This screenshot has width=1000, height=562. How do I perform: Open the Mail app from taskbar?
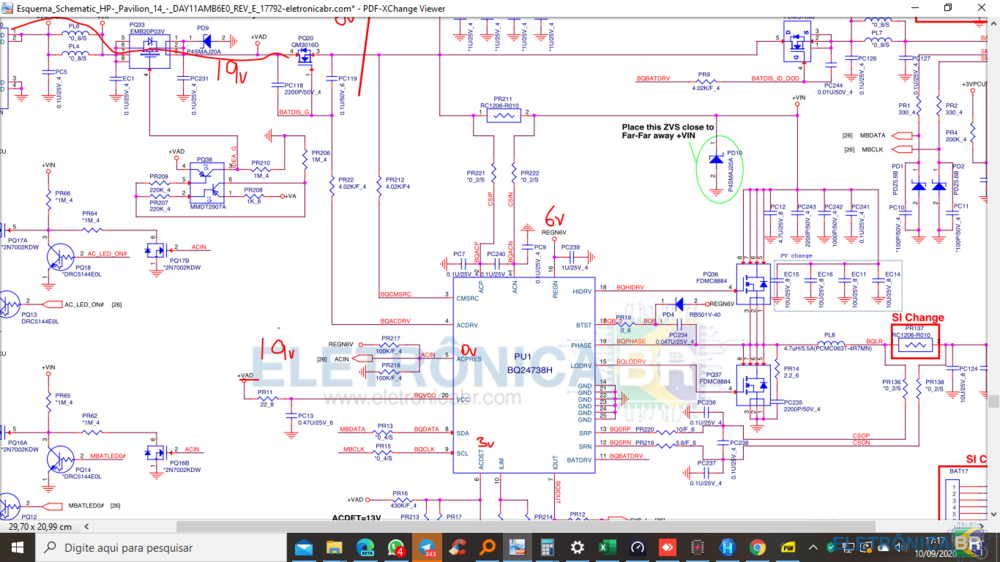point(304,547)
